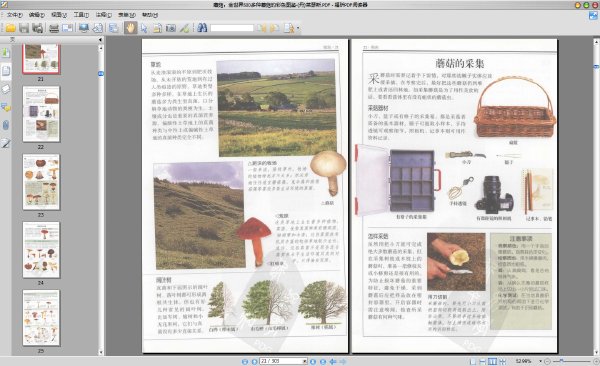600x366 pixels.
Task: Click the rotate page icon next to the monitor
Action: (x=98, y=28)
